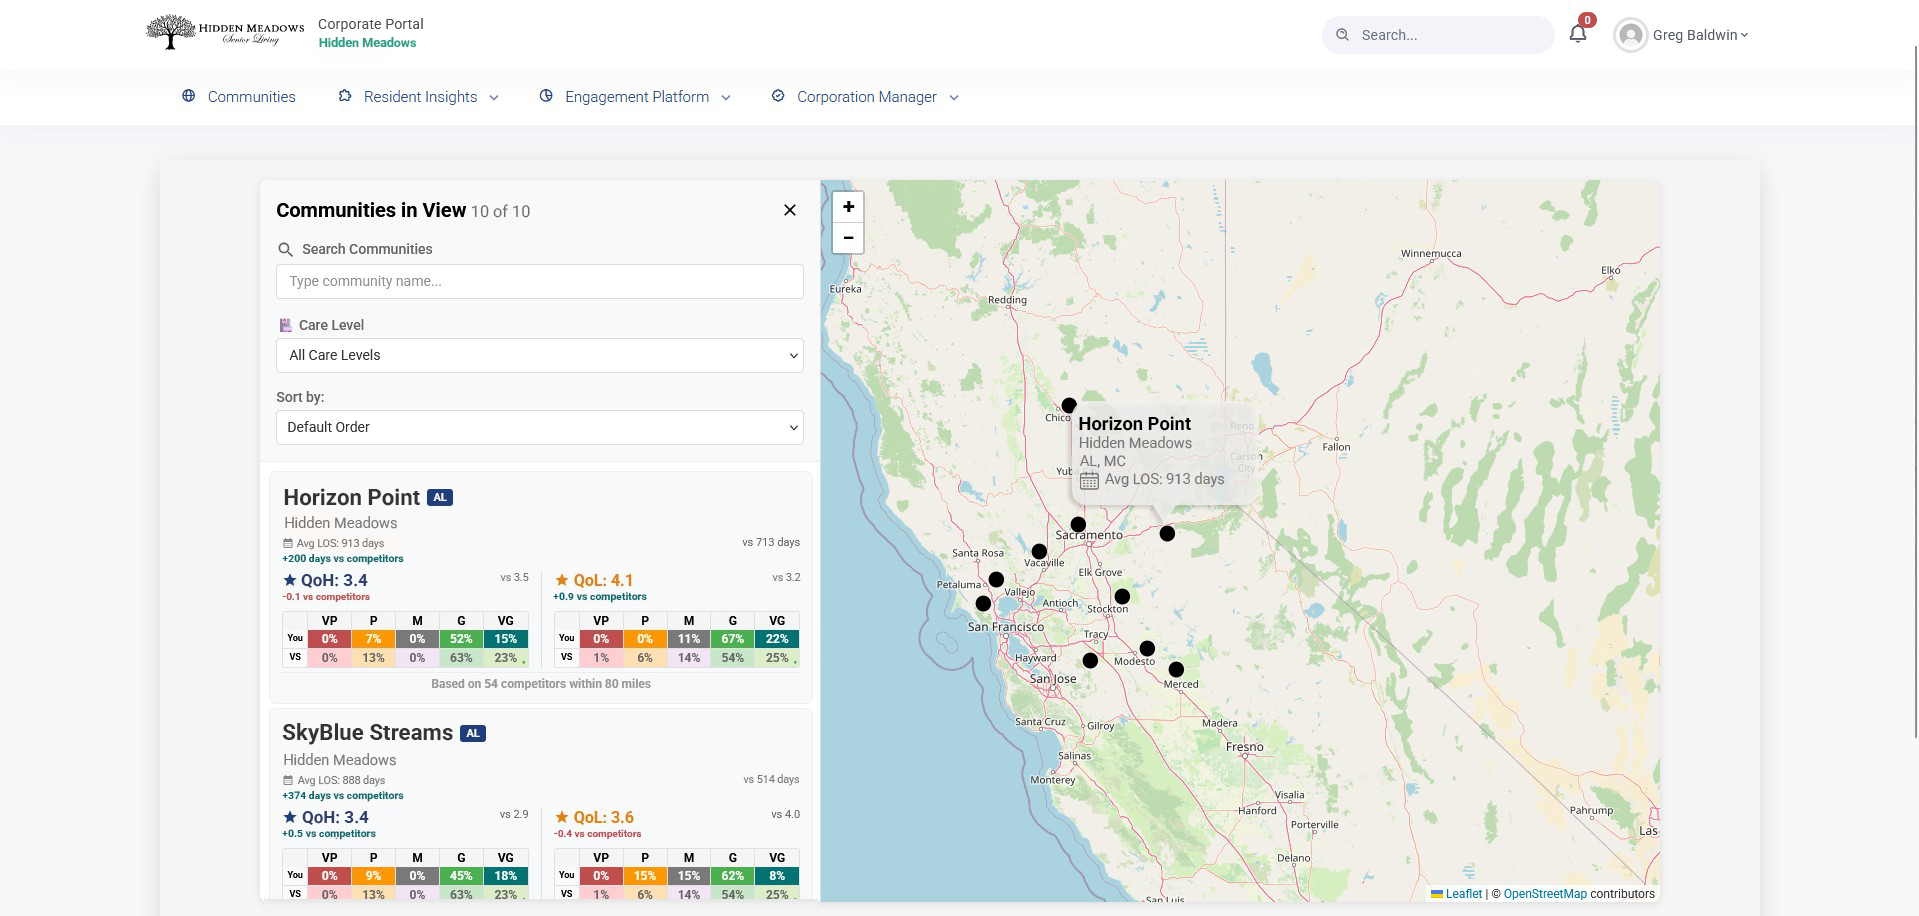1919x916 pixels.
Task: Focus the community name search field
Action: [540, 281]
